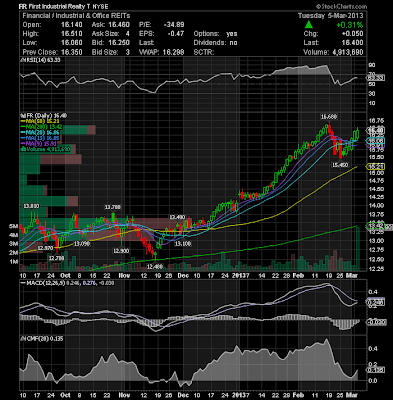This screenshot has height=400, width=393.
Task: Click the SCTR label
Action: (x=203, y=52)
